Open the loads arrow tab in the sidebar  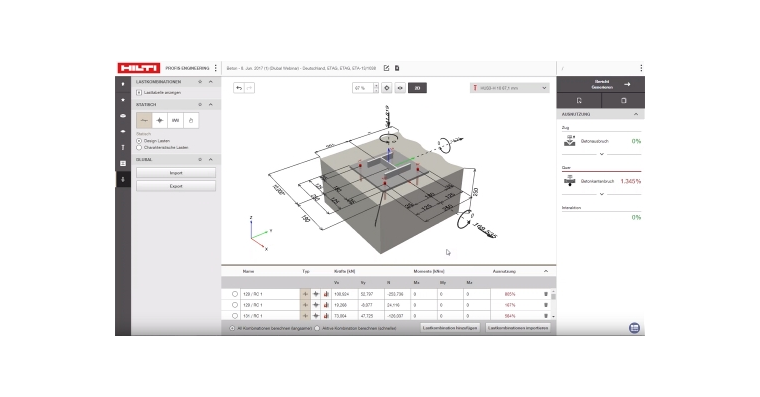tap(123, 179)
